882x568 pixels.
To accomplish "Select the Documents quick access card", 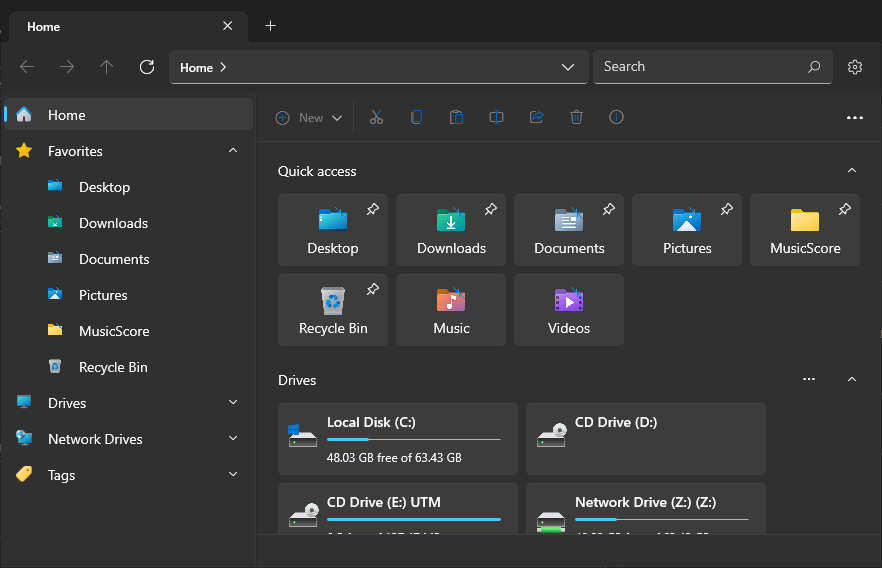I will pos(569,230).
